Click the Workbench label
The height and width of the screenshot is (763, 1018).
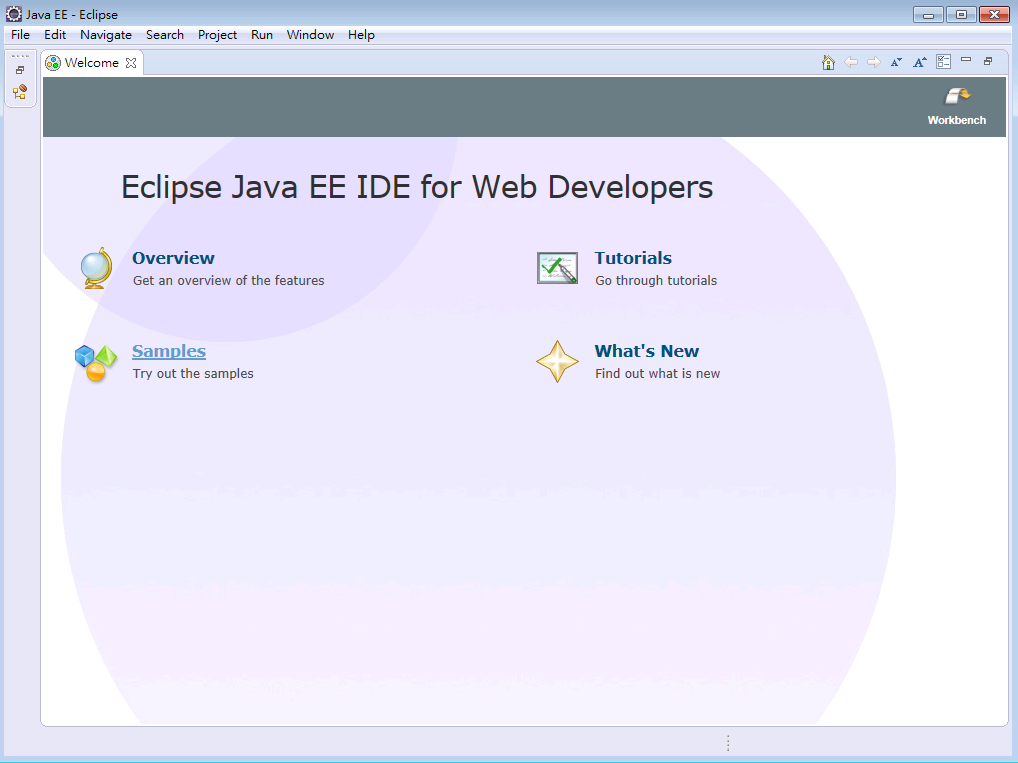957,120
